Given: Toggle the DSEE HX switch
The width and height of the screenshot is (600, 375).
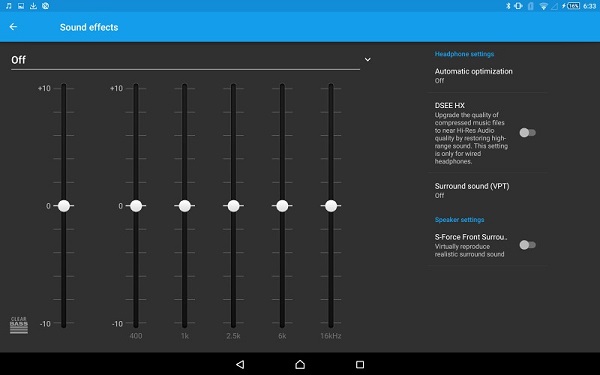Looking at the screenshot, I should tap(527, 133).
